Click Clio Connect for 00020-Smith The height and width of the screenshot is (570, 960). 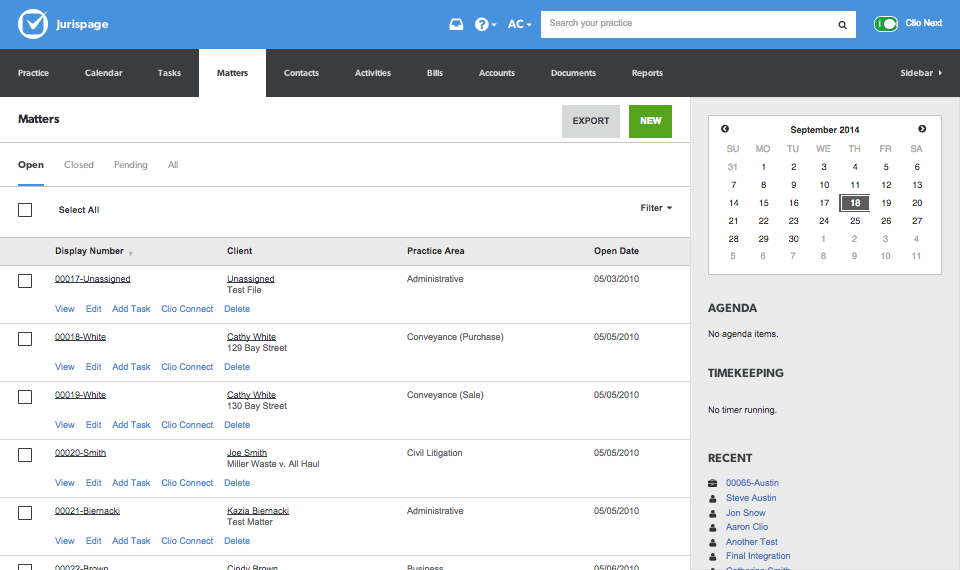pyautogui.click(x=187, y=483)
